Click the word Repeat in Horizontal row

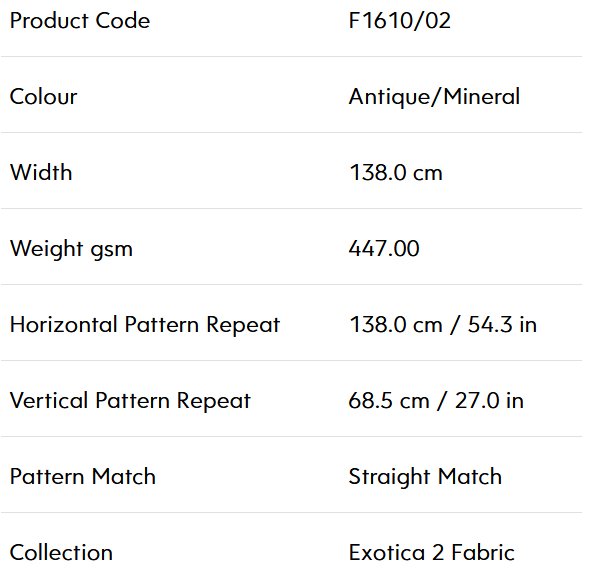click(x=243, y=326)
